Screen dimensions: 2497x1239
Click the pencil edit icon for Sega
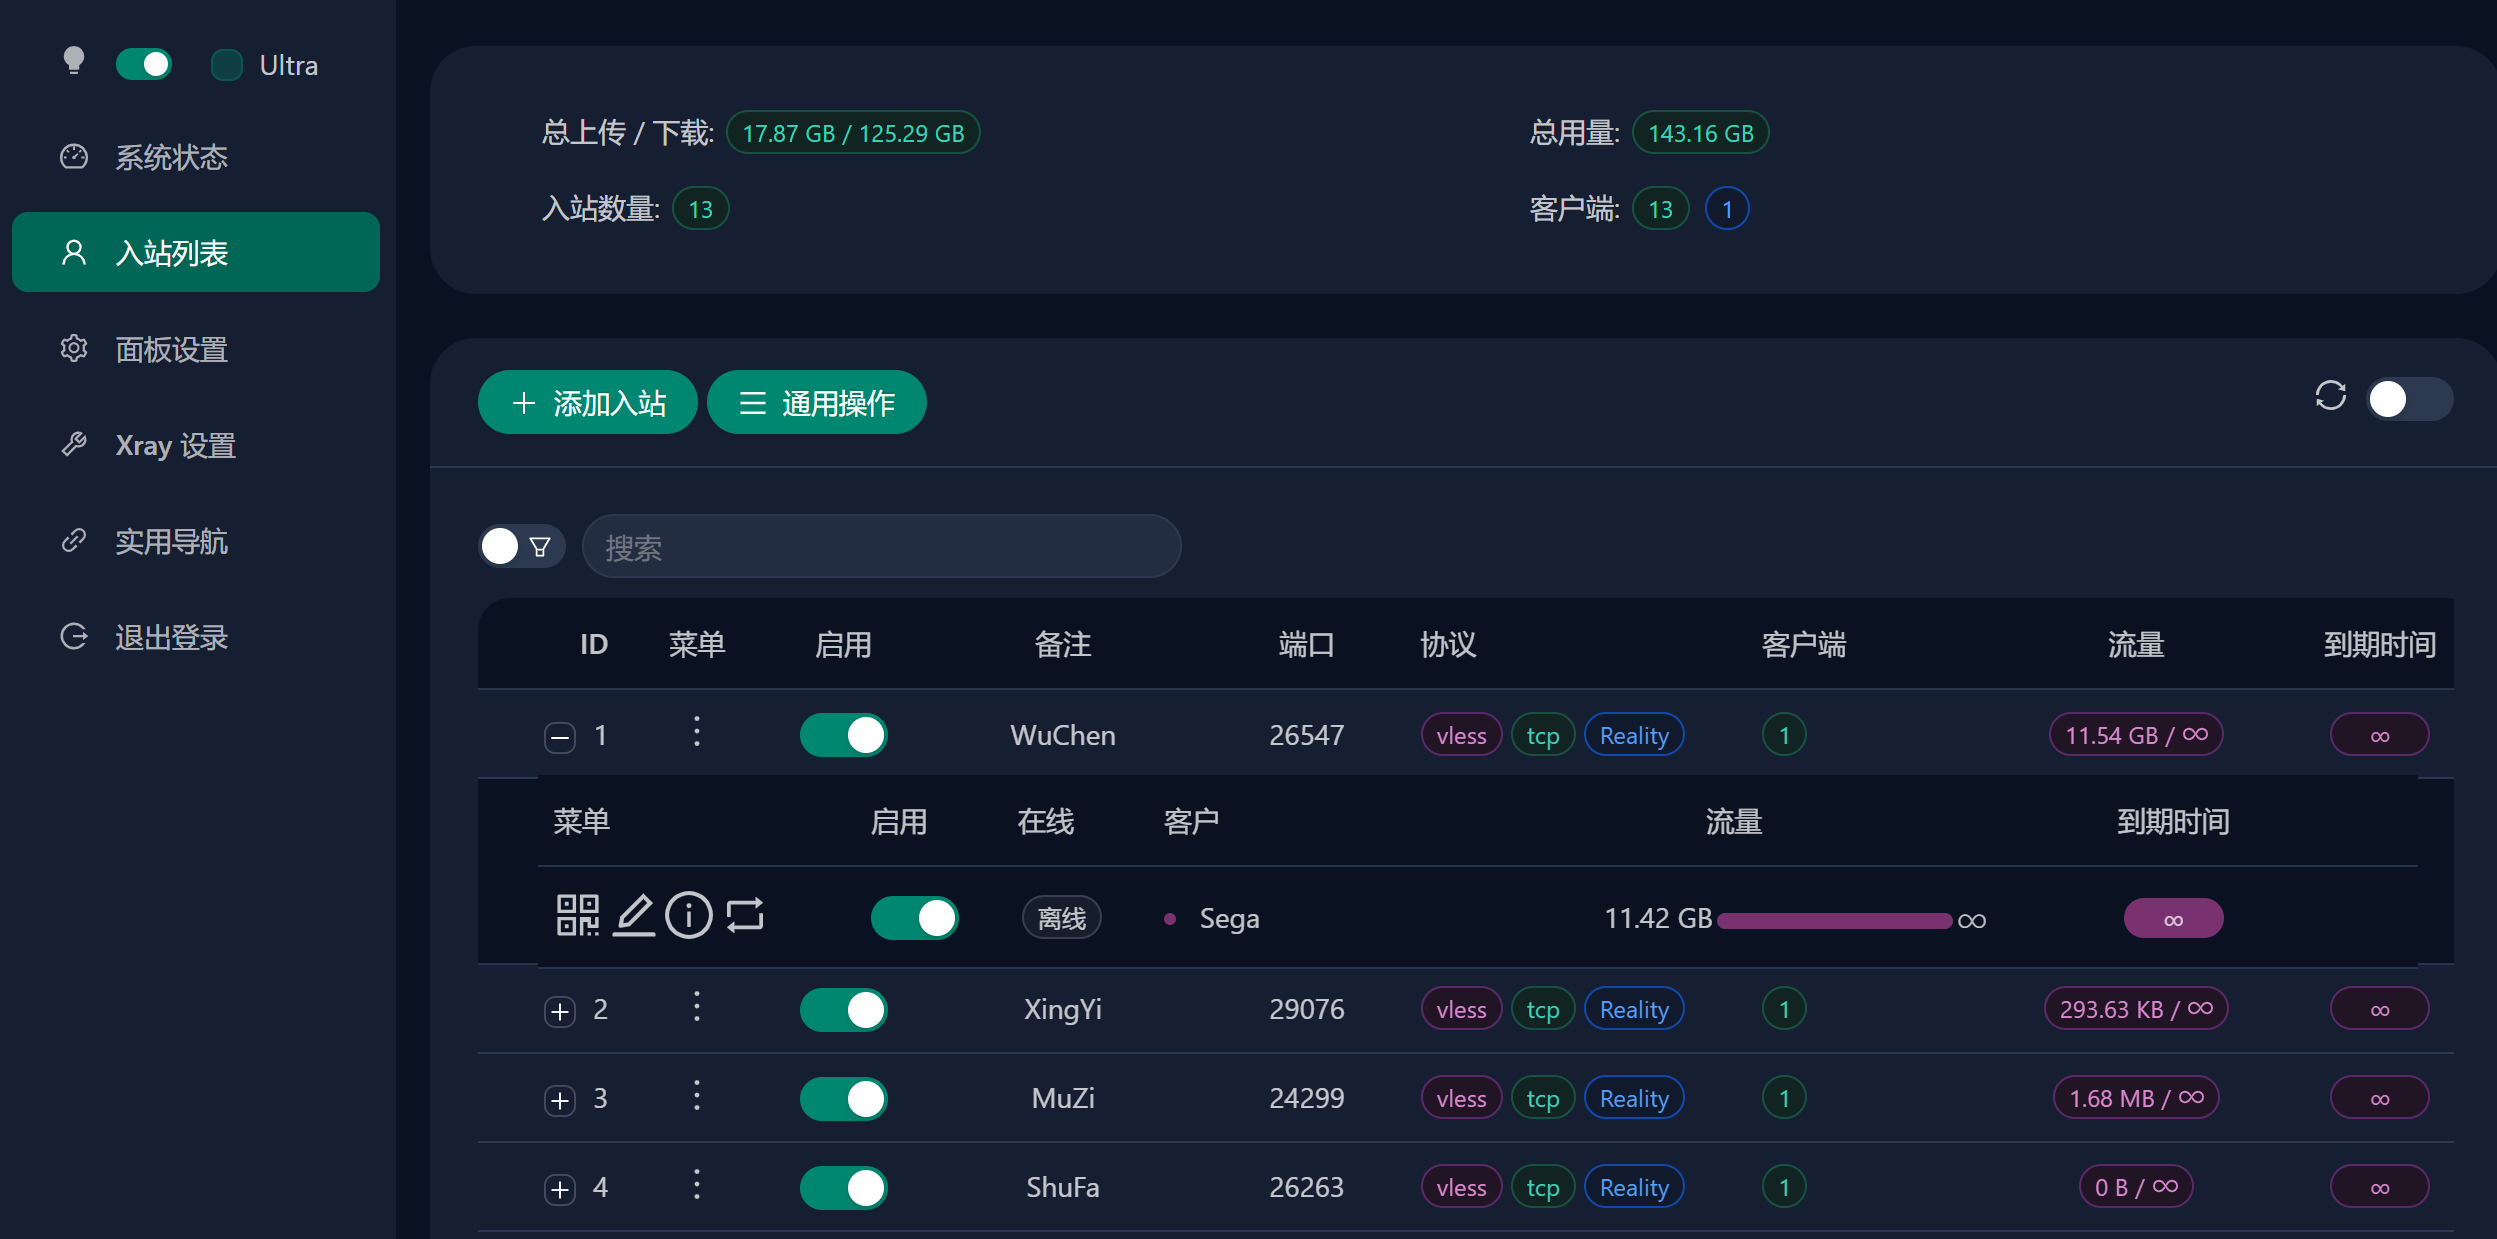(x=634, y=915)
